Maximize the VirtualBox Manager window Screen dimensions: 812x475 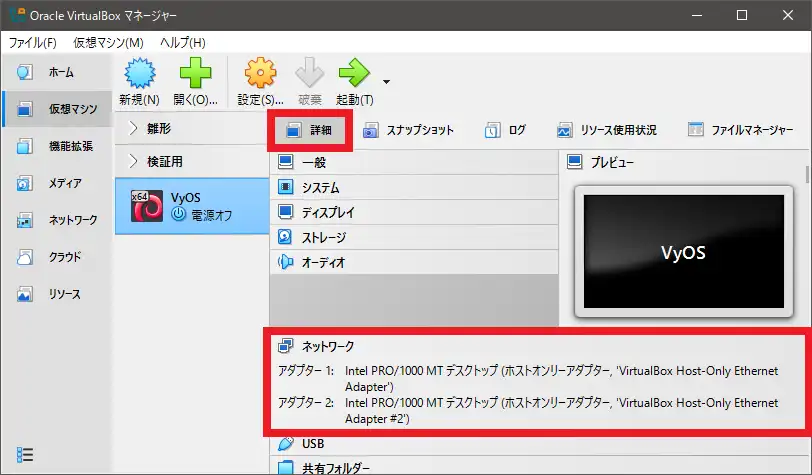tap(742, 15)
